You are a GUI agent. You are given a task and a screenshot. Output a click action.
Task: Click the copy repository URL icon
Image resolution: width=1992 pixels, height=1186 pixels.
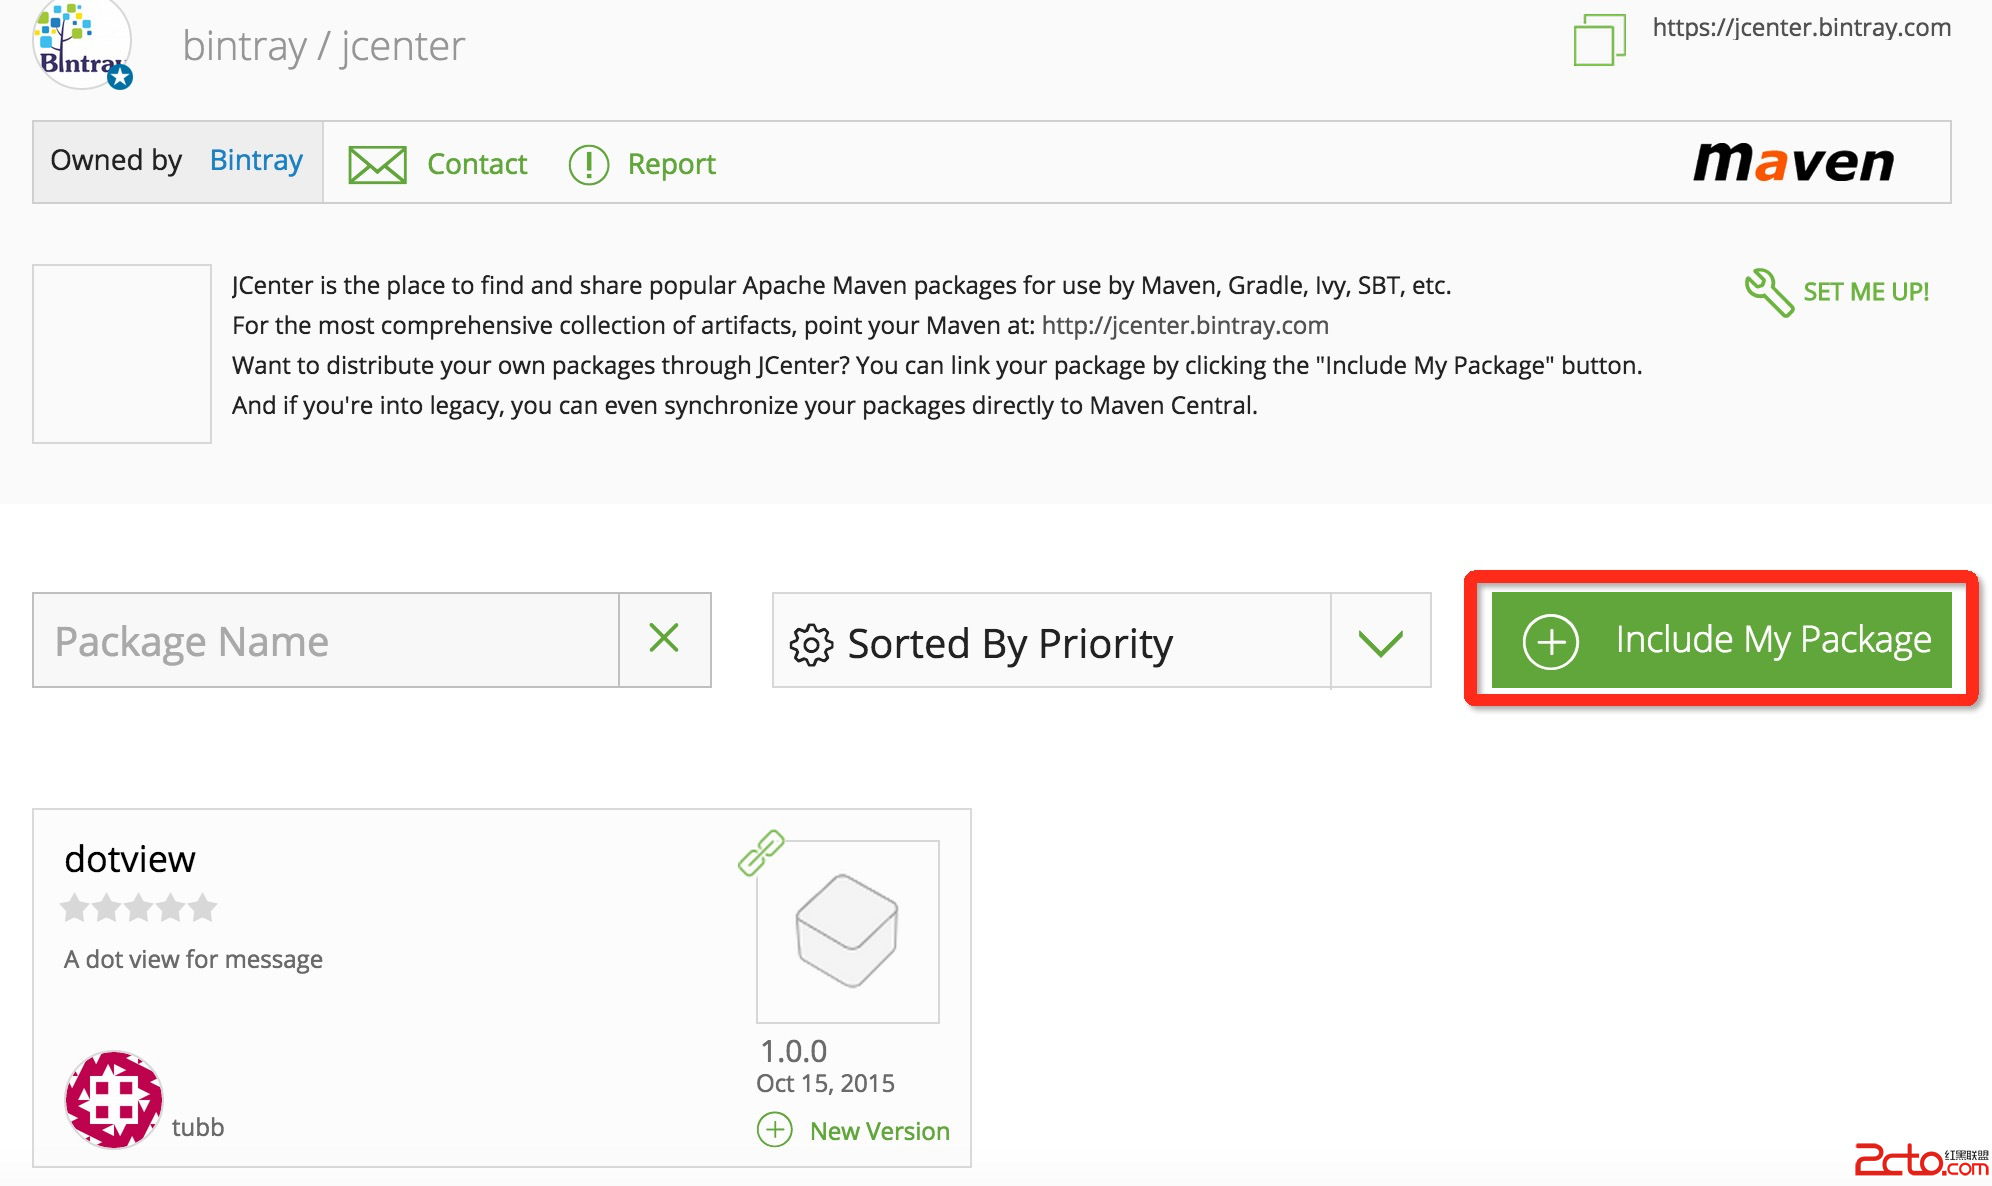click(x=1598, y=40)
